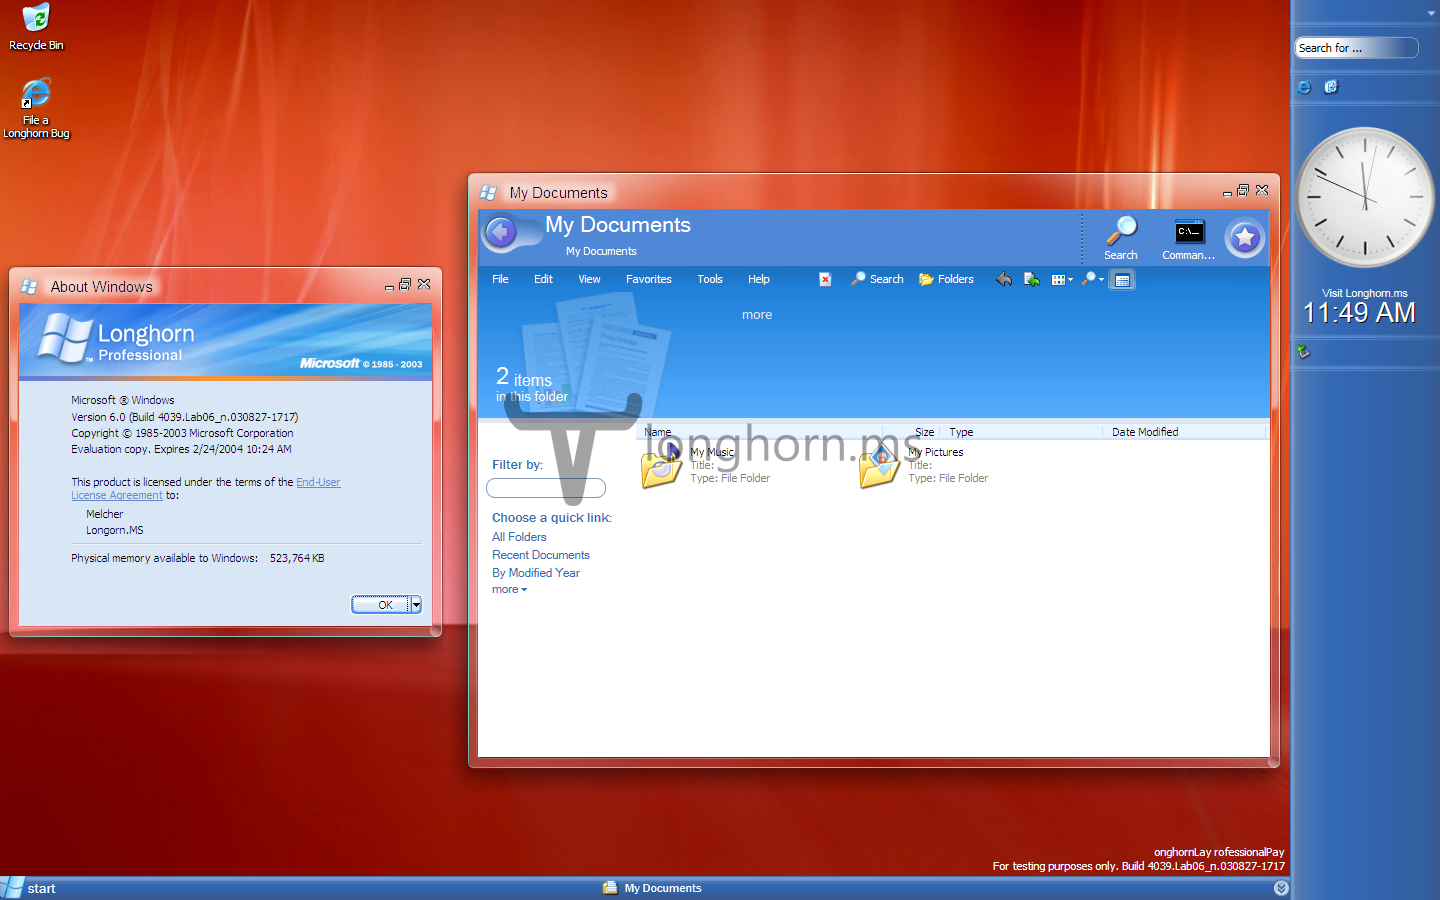Click the Search for field in sidebar
Screen dimensions: 1440x900
pos(1357,48)
